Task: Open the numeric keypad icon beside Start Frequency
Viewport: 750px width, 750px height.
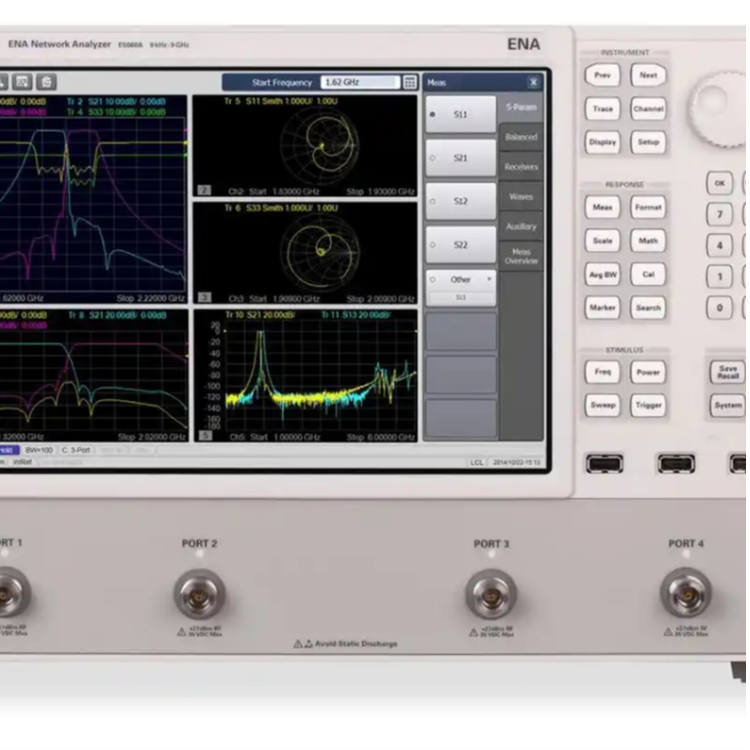Action: pyautogui.click(x=409, y=82)
